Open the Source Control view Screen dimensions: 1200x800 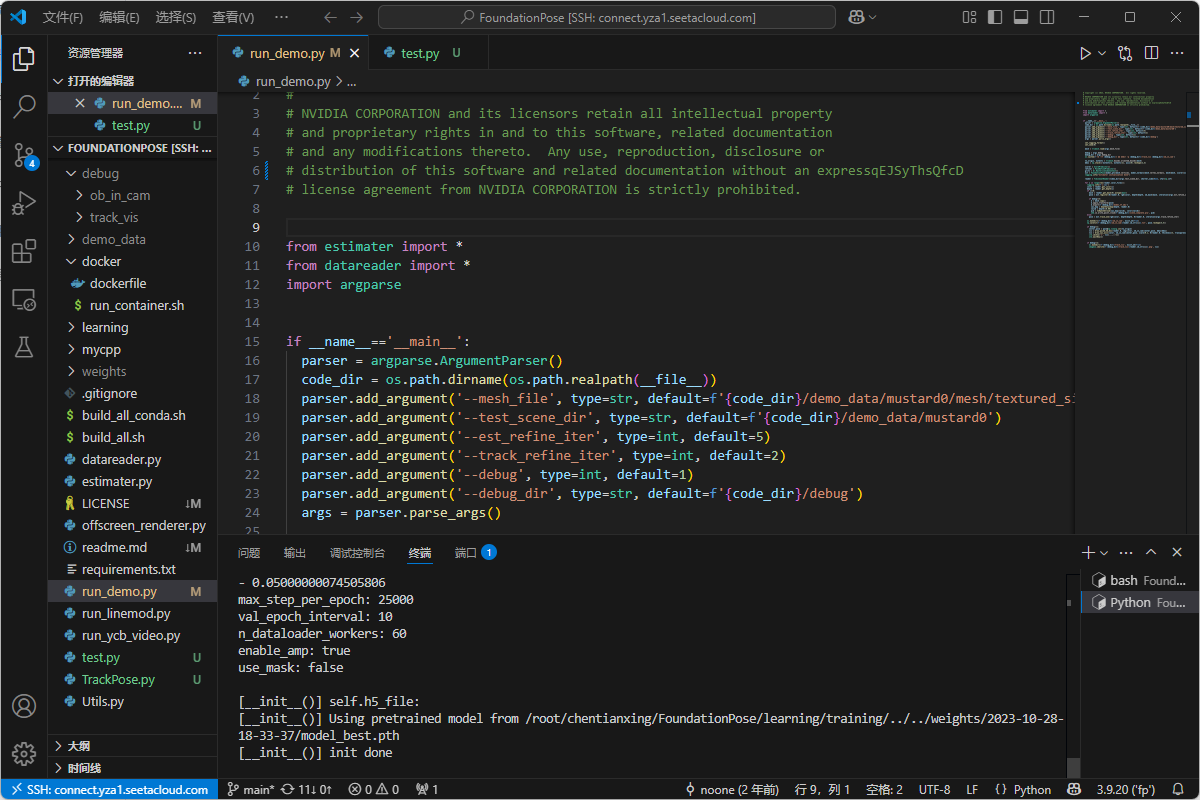tap(24, 155)
